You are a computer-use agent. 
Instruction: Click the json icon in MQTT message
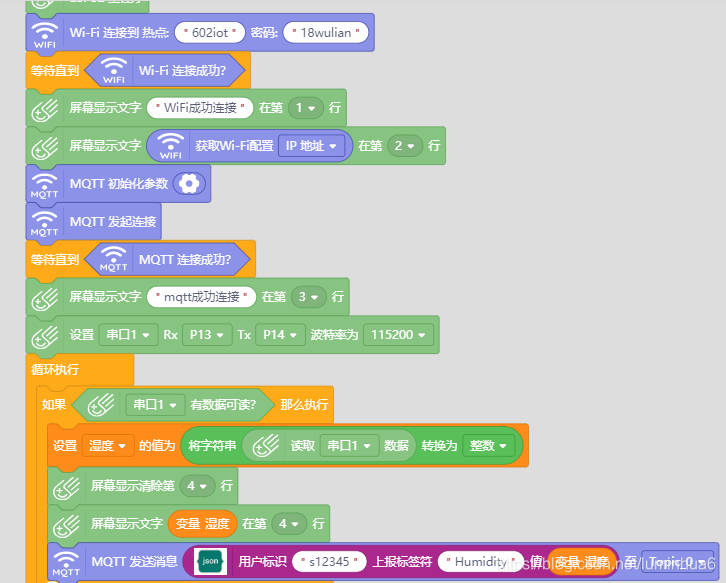(210, 561)
